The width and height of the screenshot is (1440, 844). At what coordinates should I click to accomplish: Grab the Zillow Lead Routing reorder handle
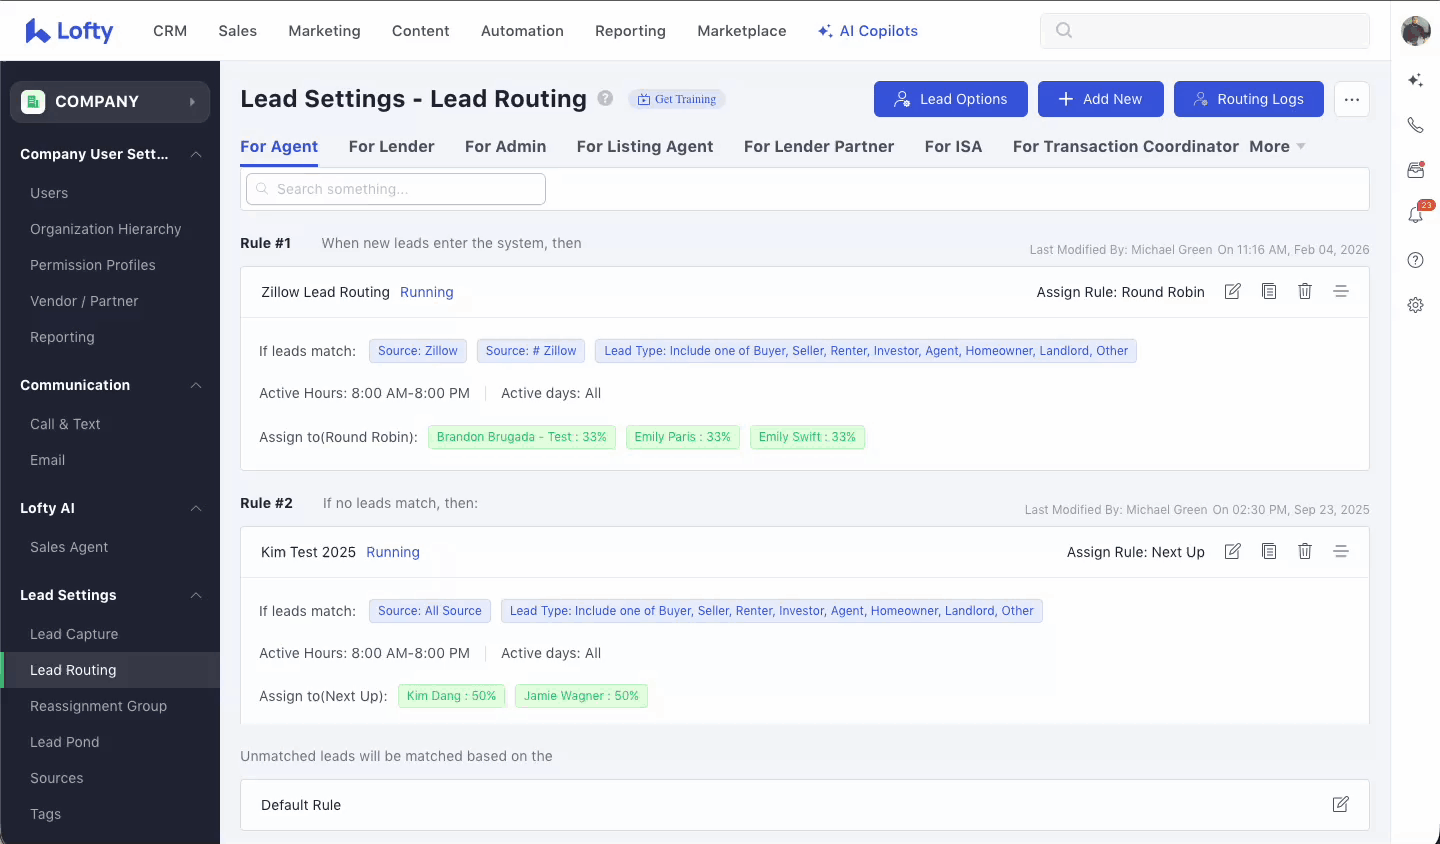pos(1341,291)
